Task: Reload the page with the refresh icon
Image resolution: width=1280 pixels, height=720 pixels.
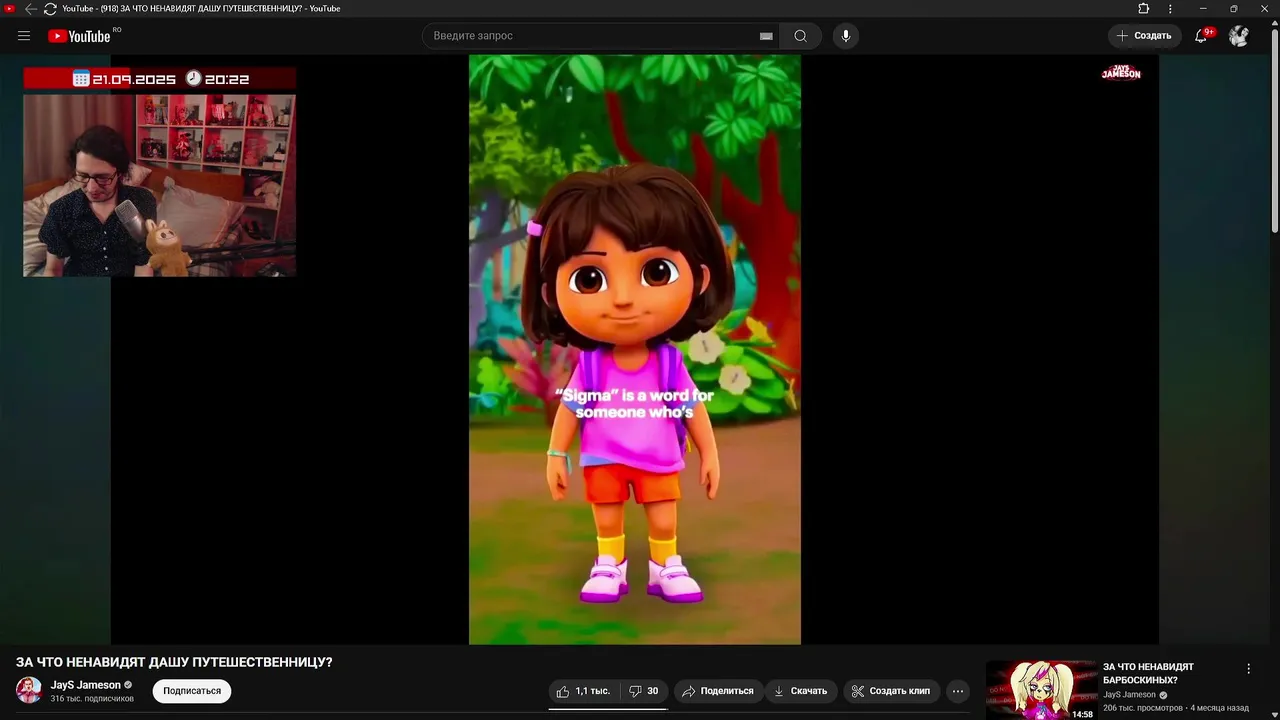Action: (50, 9)
